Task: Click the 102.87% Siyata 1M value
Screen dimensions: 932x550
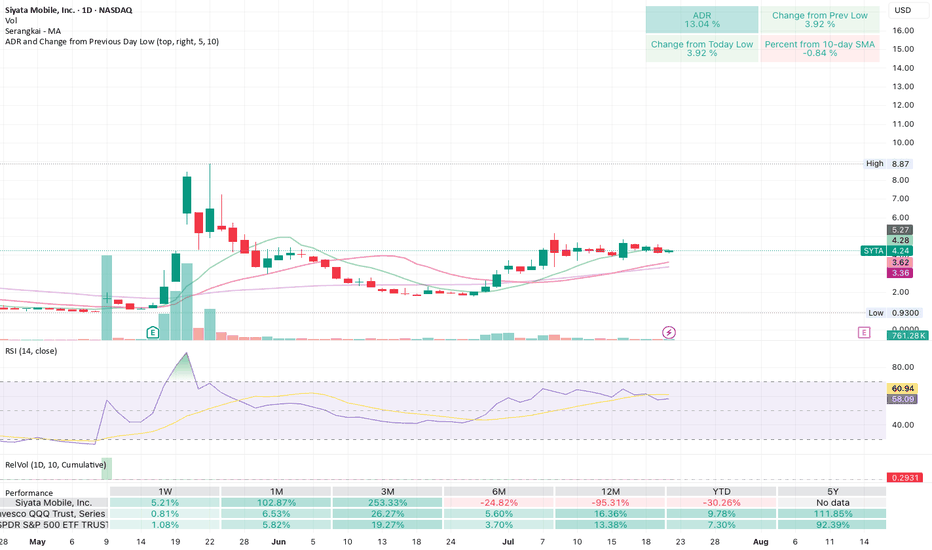Action: click(276, 502)
